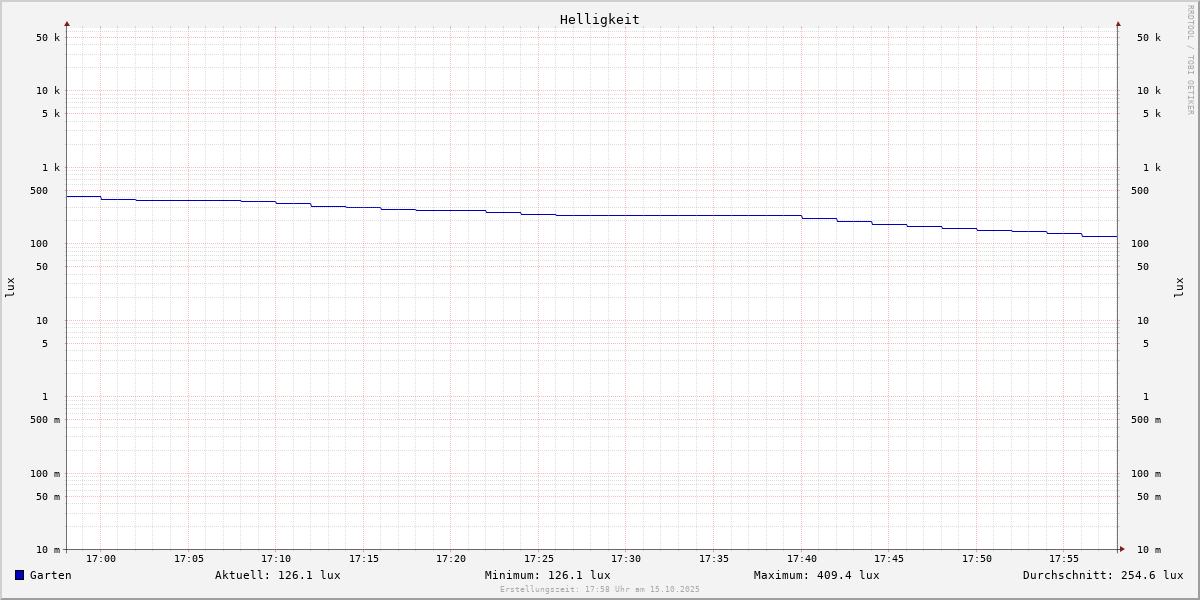Click the RRDTOOL / TOBI OETIKER watermark
The image size is (1200, 600).
point(1190,59)
